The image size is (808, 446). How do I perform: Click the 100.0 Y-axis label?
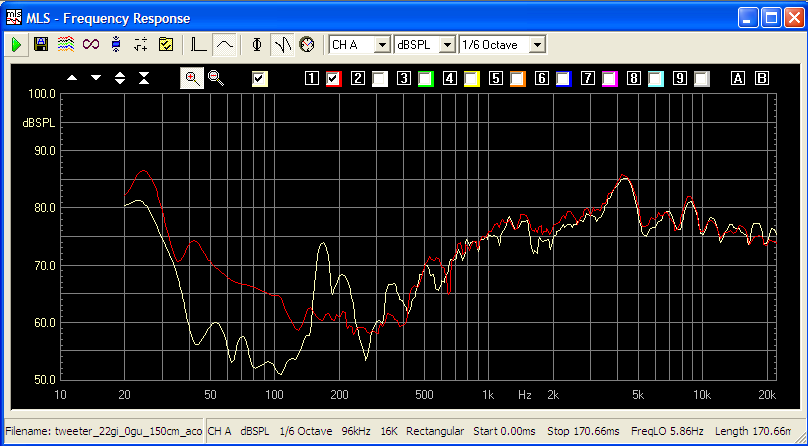pyautogui.click(x=42, y=94)
